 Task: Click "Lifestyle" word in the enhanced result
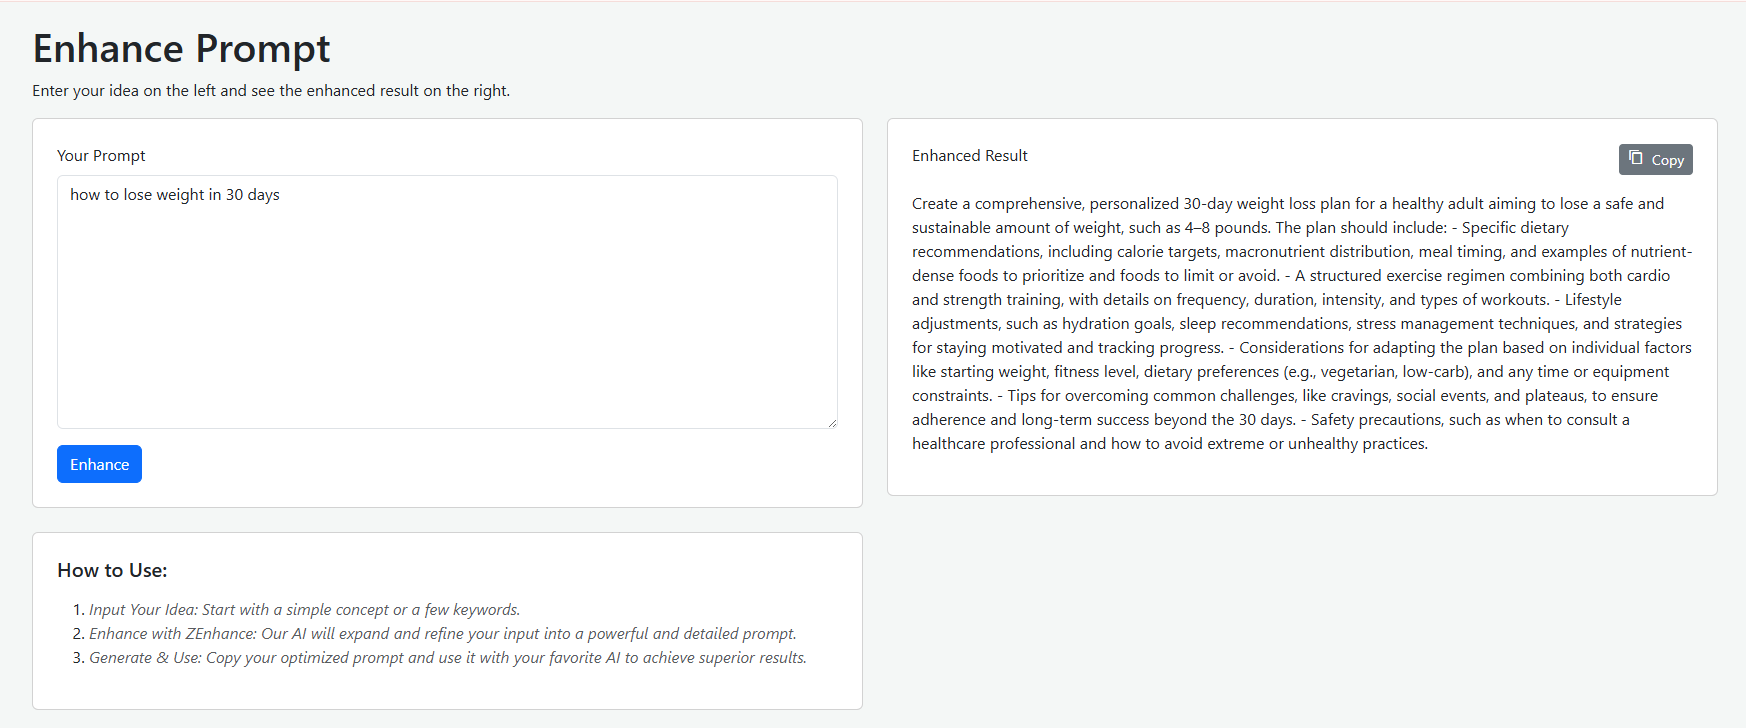[1593, 300]
